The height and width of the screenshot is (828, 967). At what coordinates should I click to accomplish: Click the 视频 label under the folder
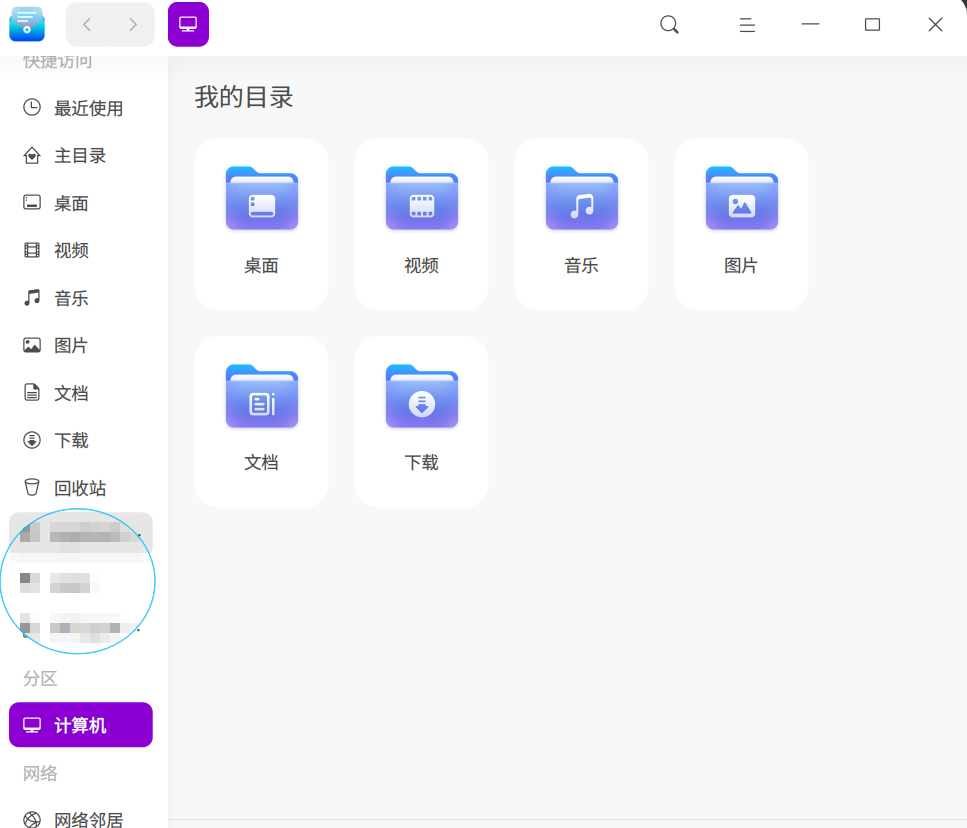coord(421,266)
